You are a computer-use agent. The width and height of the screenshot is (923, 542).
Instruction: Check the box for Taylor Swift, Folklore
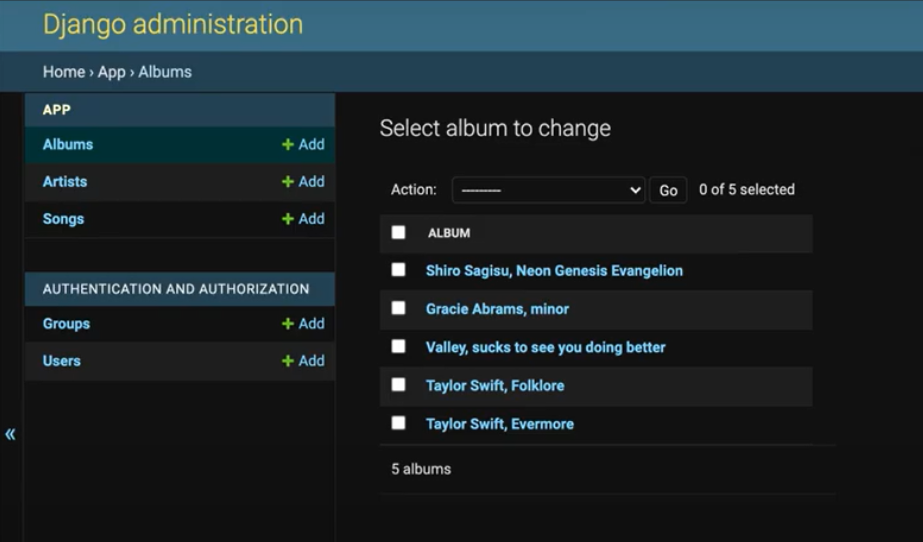399,384
